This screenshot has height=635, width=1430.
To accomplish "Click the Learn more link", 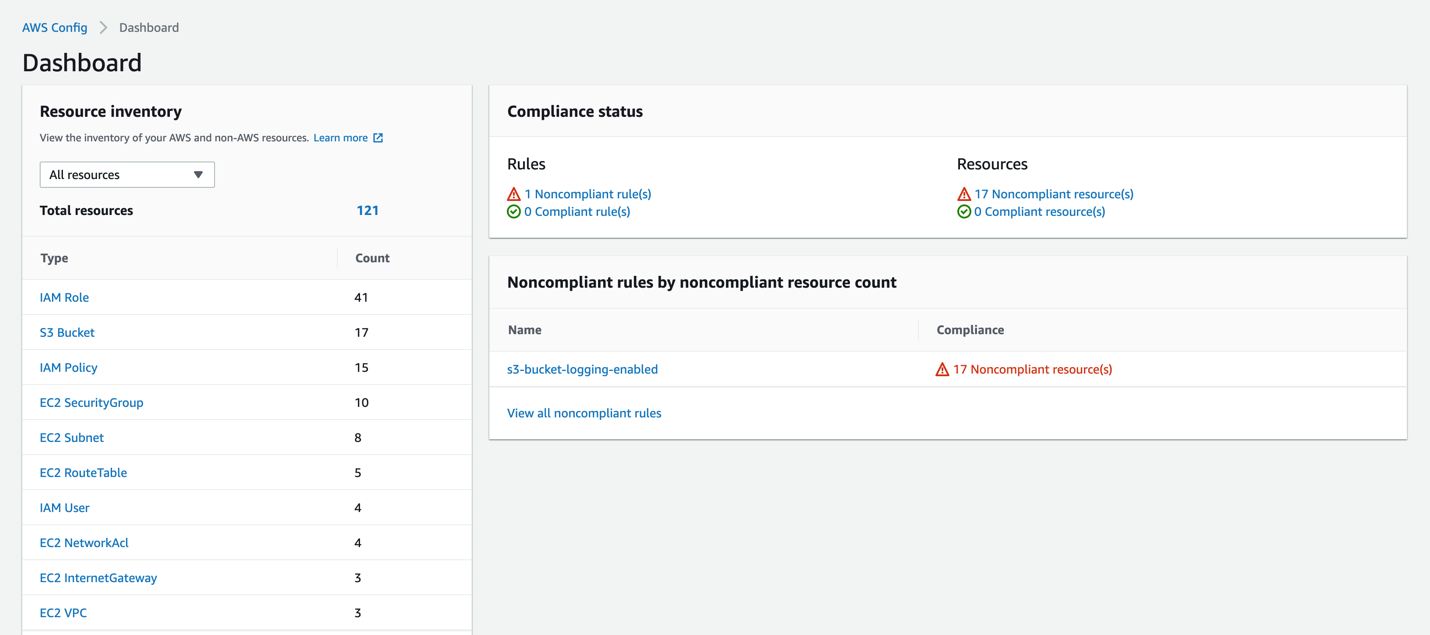I will coord(341,137).
